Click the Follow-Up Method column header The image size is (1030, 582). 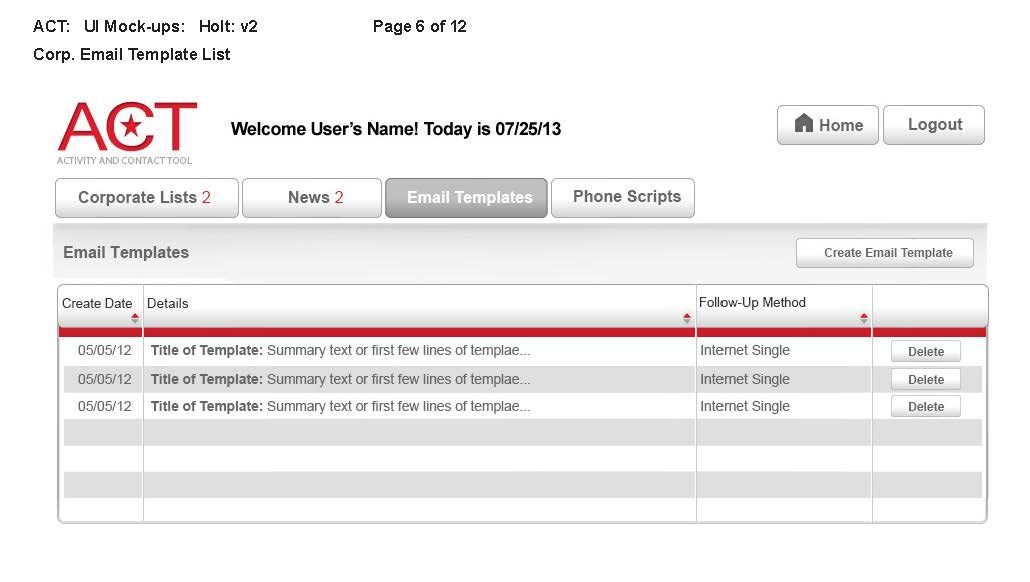(752, 303)
